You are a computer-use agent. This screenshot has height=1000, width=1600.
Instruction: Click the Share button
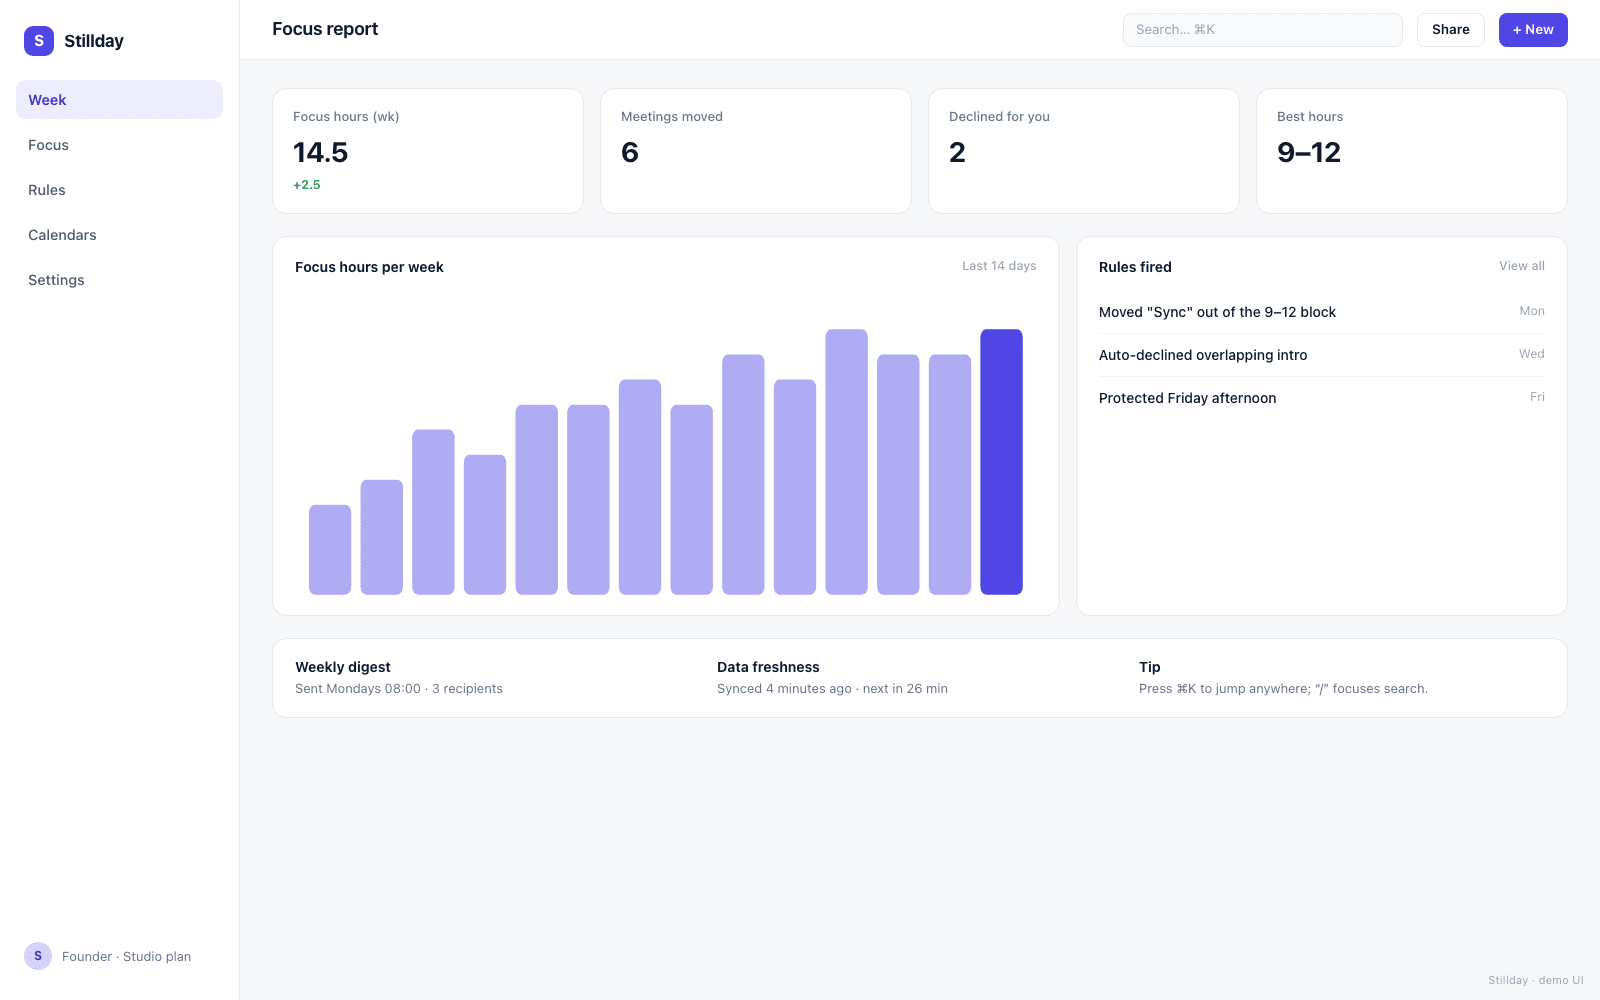tap(1450, 30)
